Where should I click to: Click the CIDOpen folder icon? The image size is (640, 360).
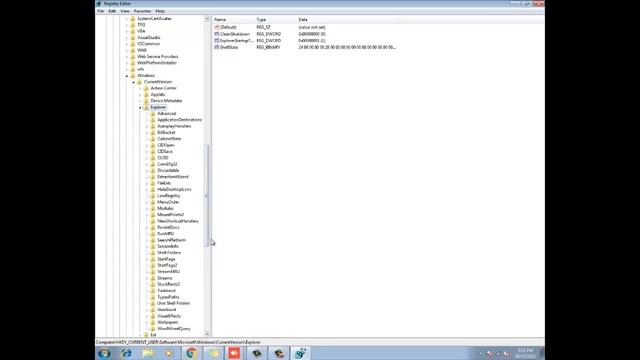coord(153,145)
